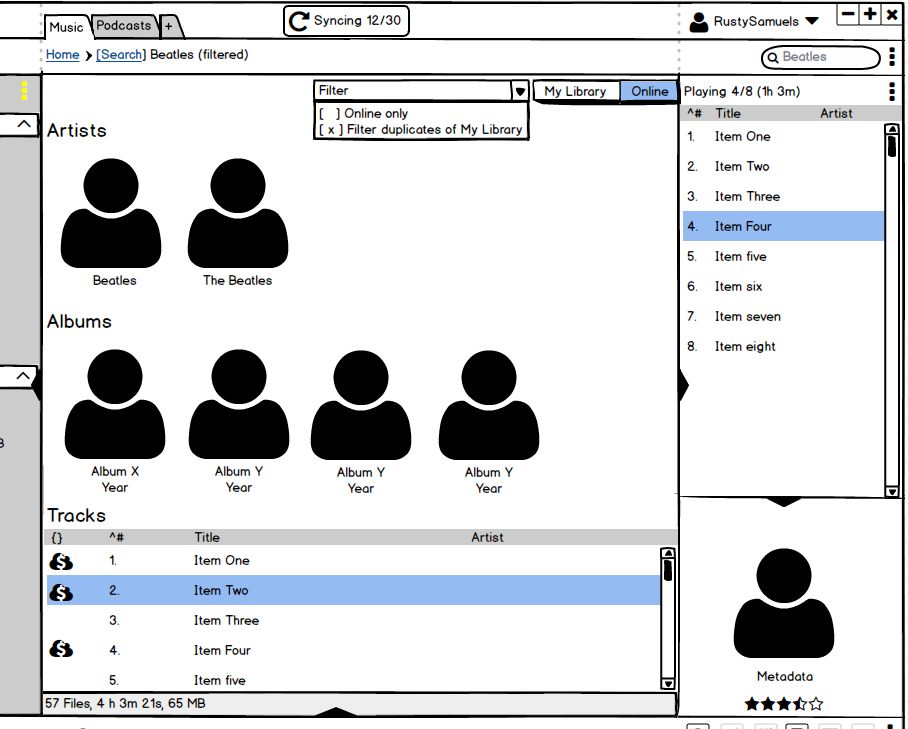908x729 pixels.
Task: Click cloud purchase icon beside Item One track
Action: pyautogui.click(x=61, y=562)
